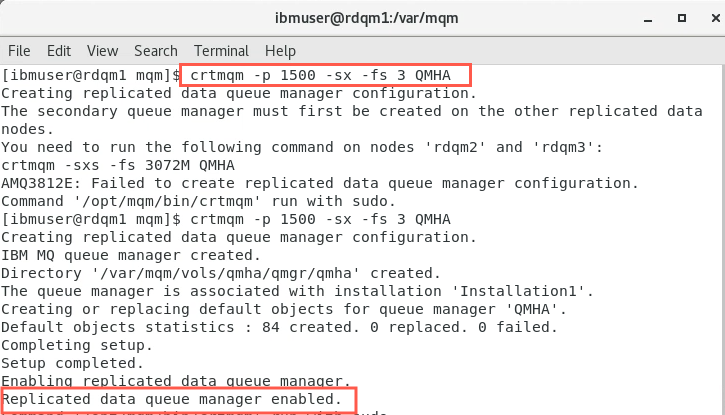
Task: Click the ibmuser@rdqm1:/var/mqm title bar
Action: pyautogui.click(x=366, y=18)
